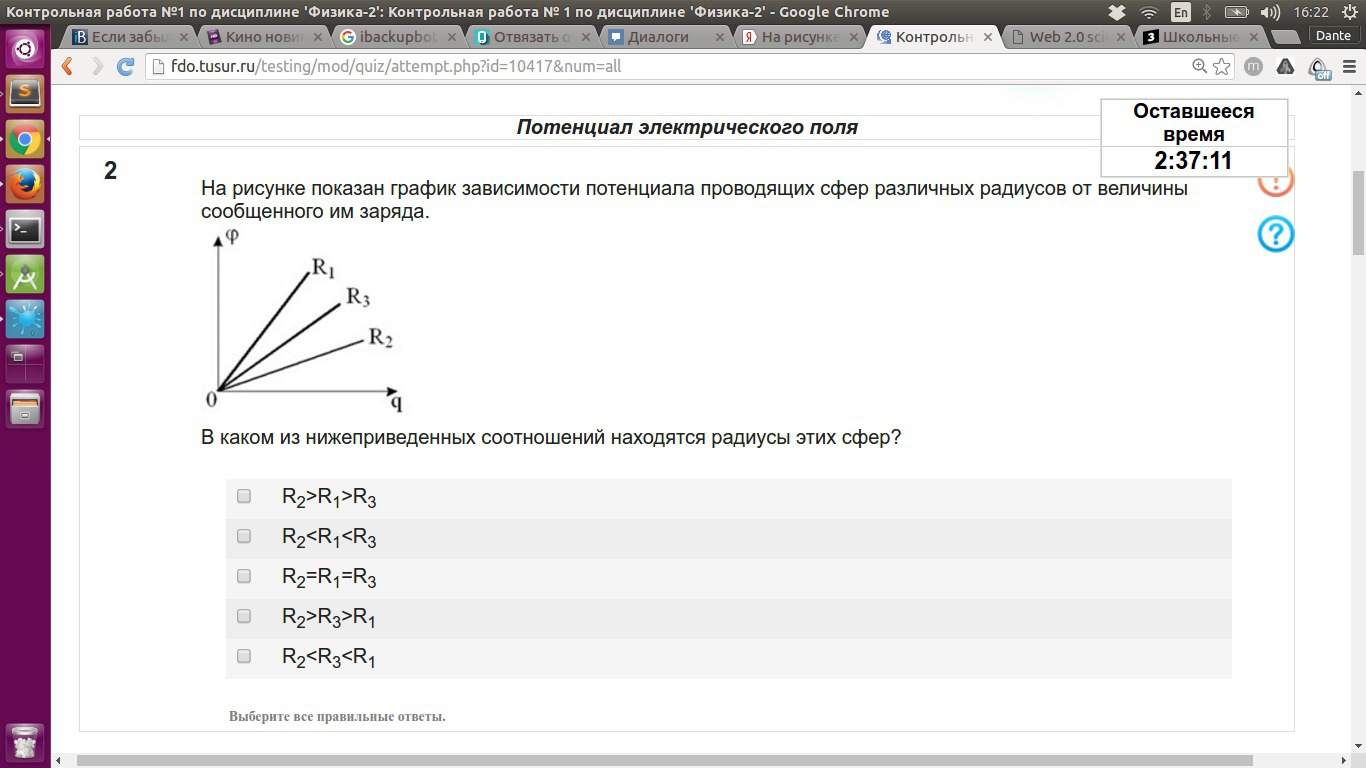
Task: Click the φ versus q graph image
Action: point(303,321)
